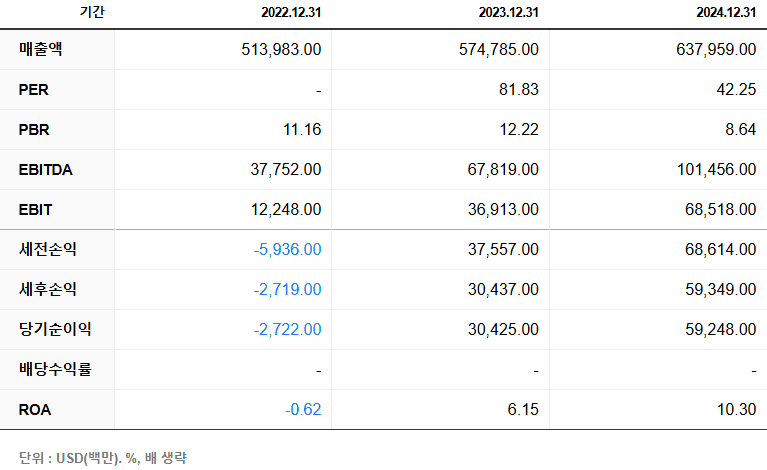This screenshot has width=767, height=470.
Task: Click the PER value 81.83
Action: [519, 90]
